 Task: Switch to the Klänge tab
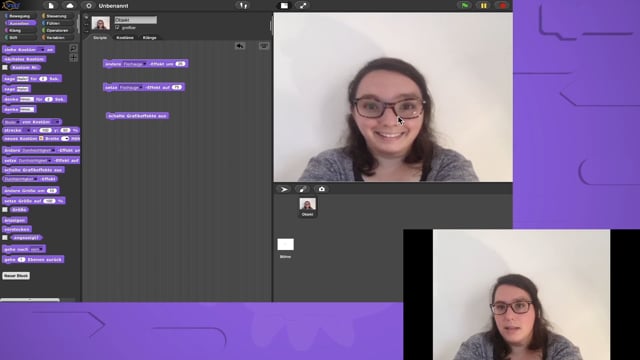(149, 38)
